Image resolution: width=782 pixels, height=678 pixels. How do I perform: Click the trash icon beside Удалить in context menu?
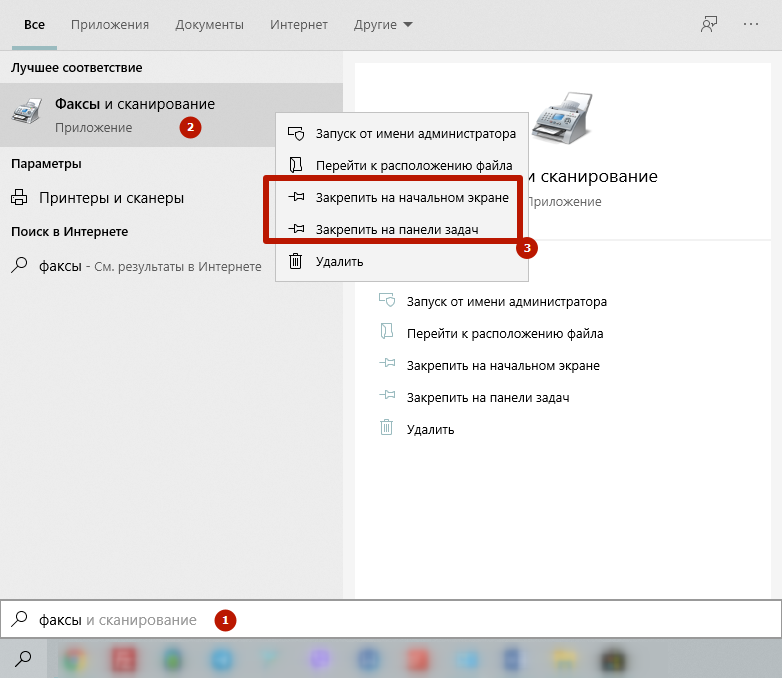pyautogui.click(x=295, y=262)
